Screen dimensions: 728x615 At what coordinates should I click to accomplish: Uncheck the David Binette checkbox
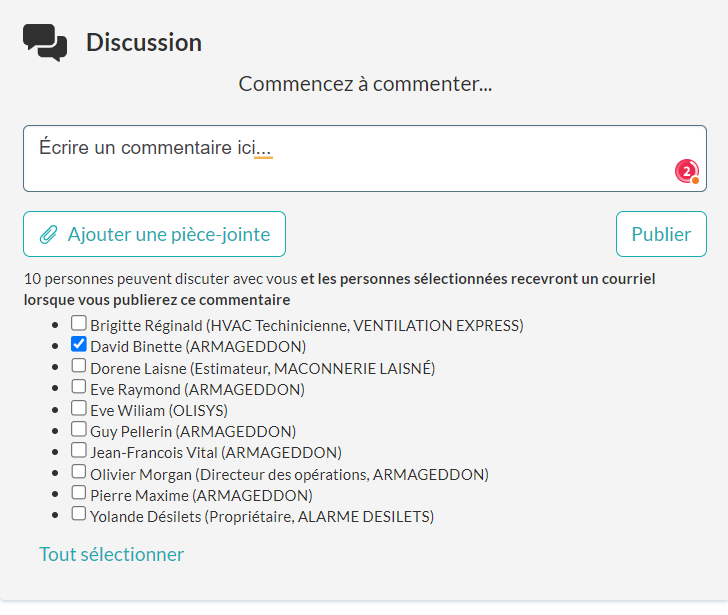click(x=79, y=344)
